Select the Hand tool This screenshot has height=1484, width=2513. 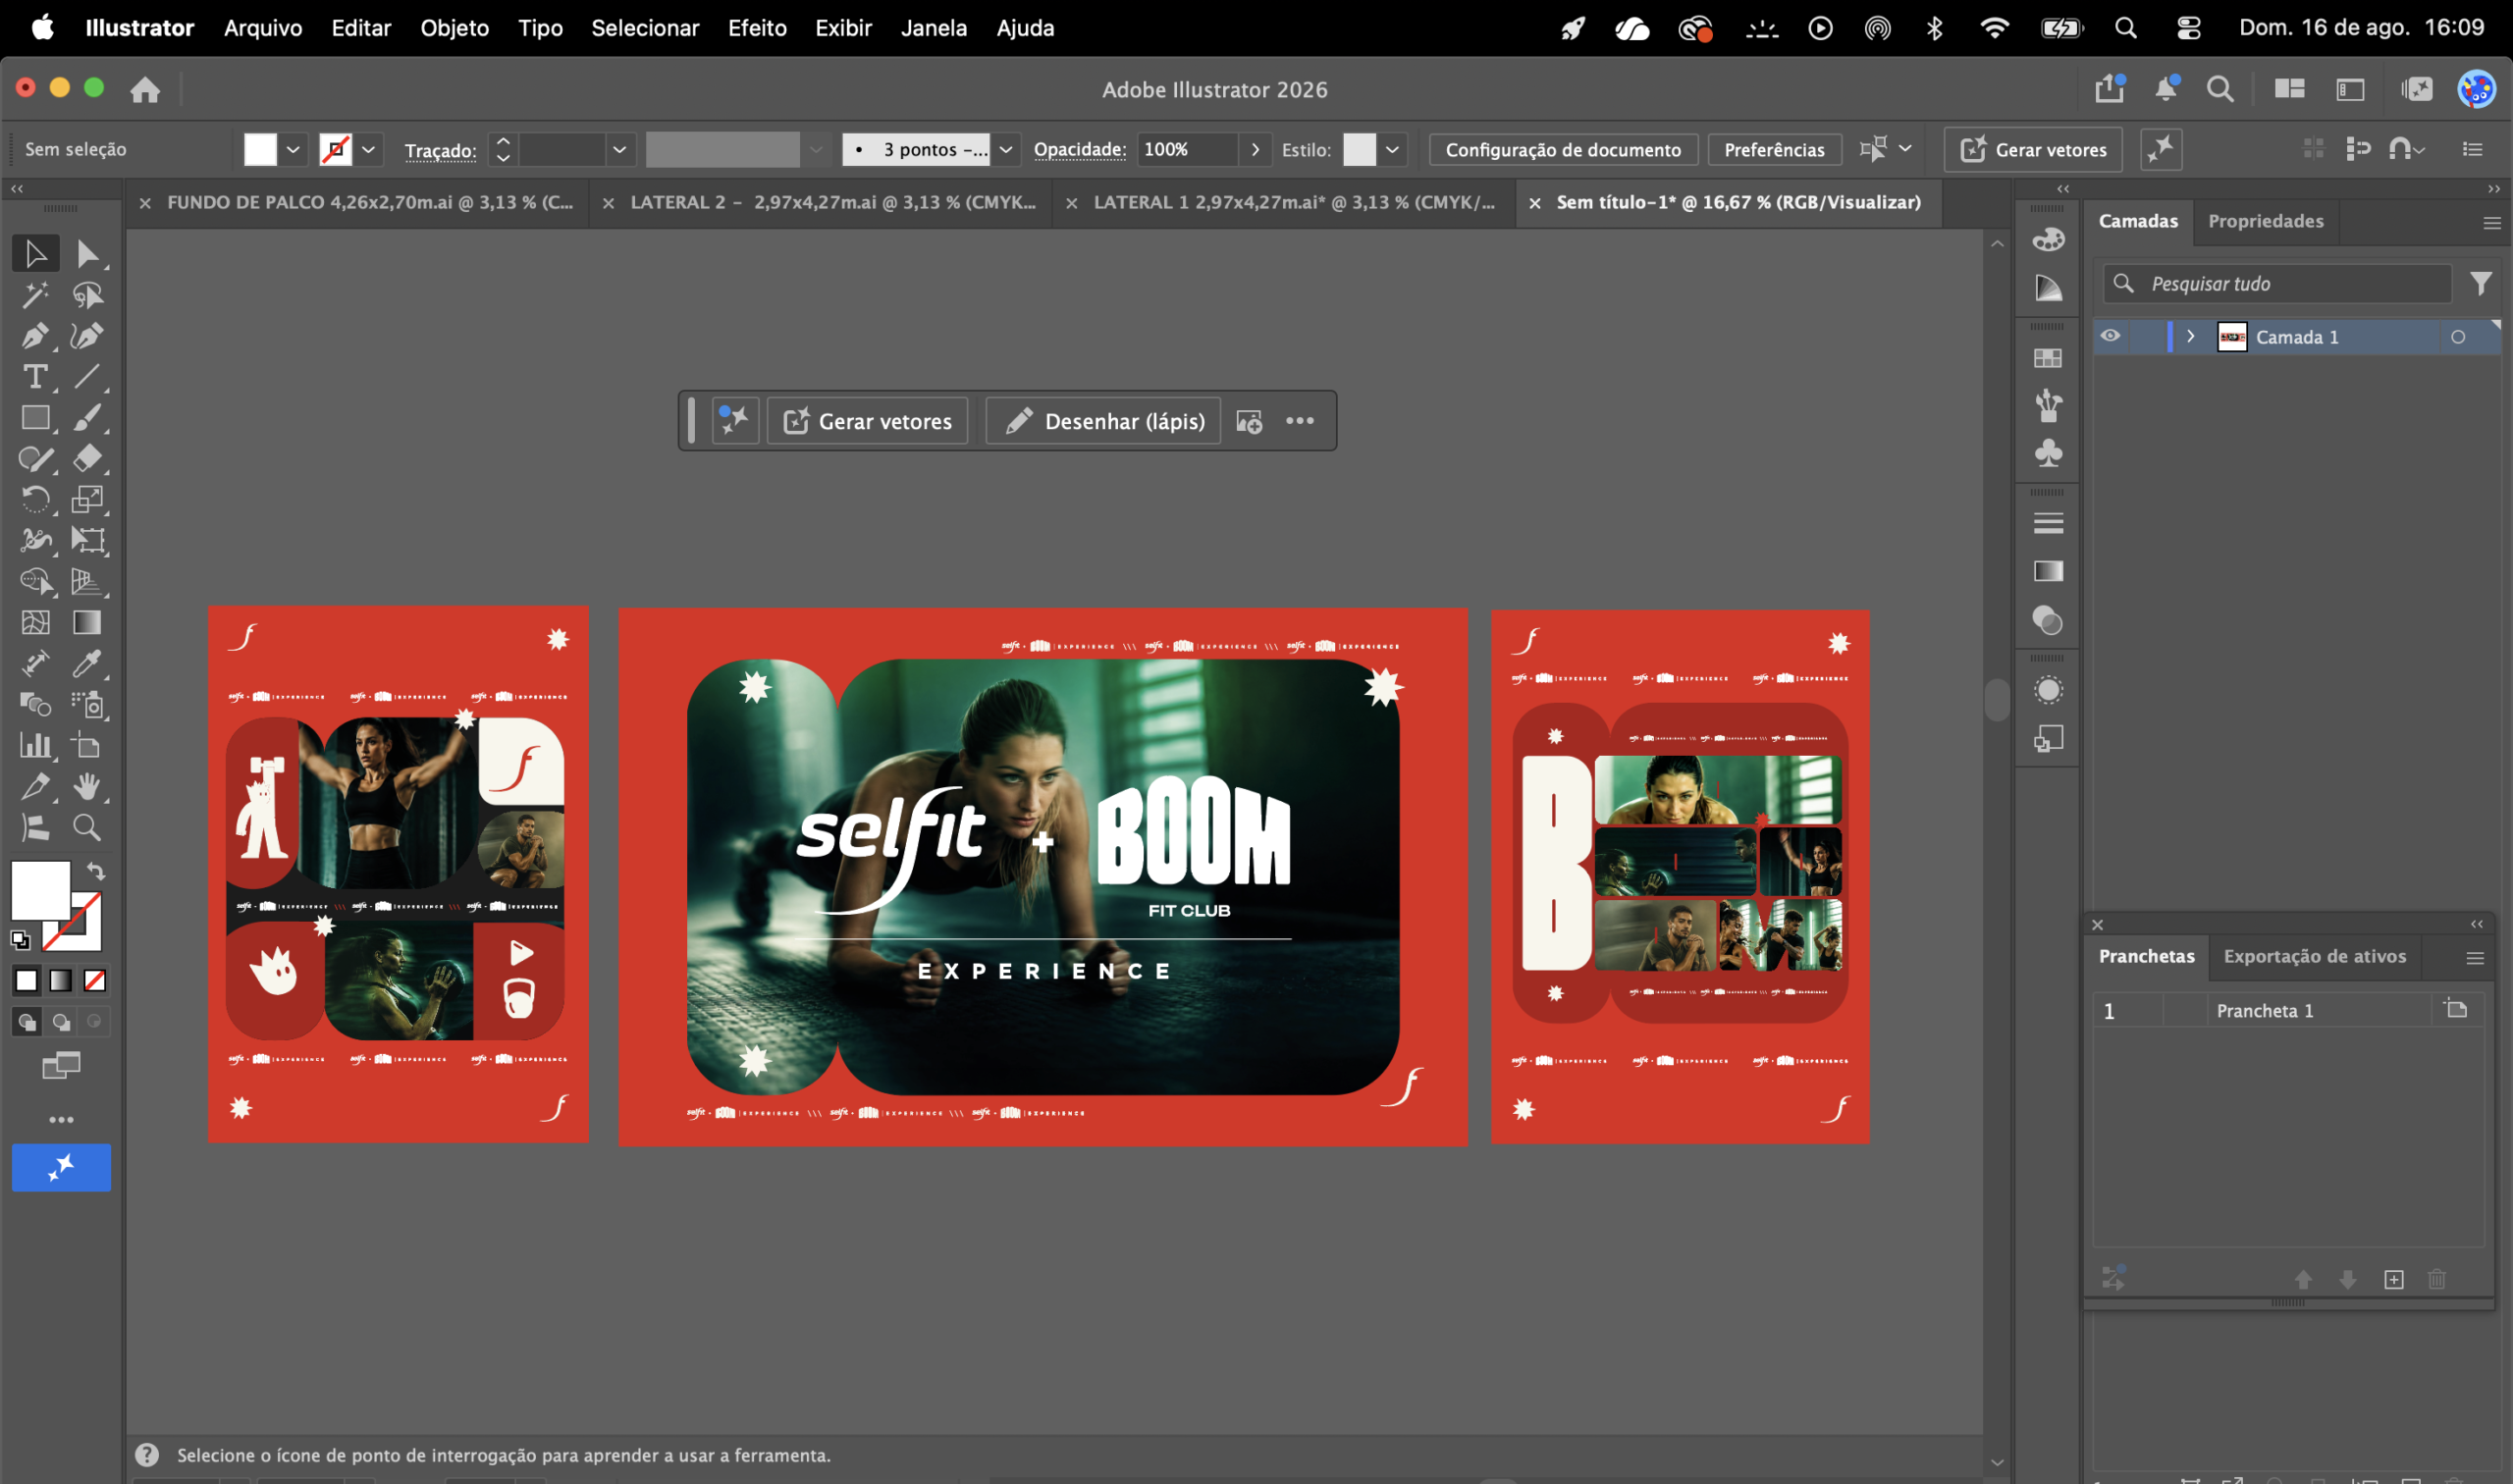pos(87,787)
